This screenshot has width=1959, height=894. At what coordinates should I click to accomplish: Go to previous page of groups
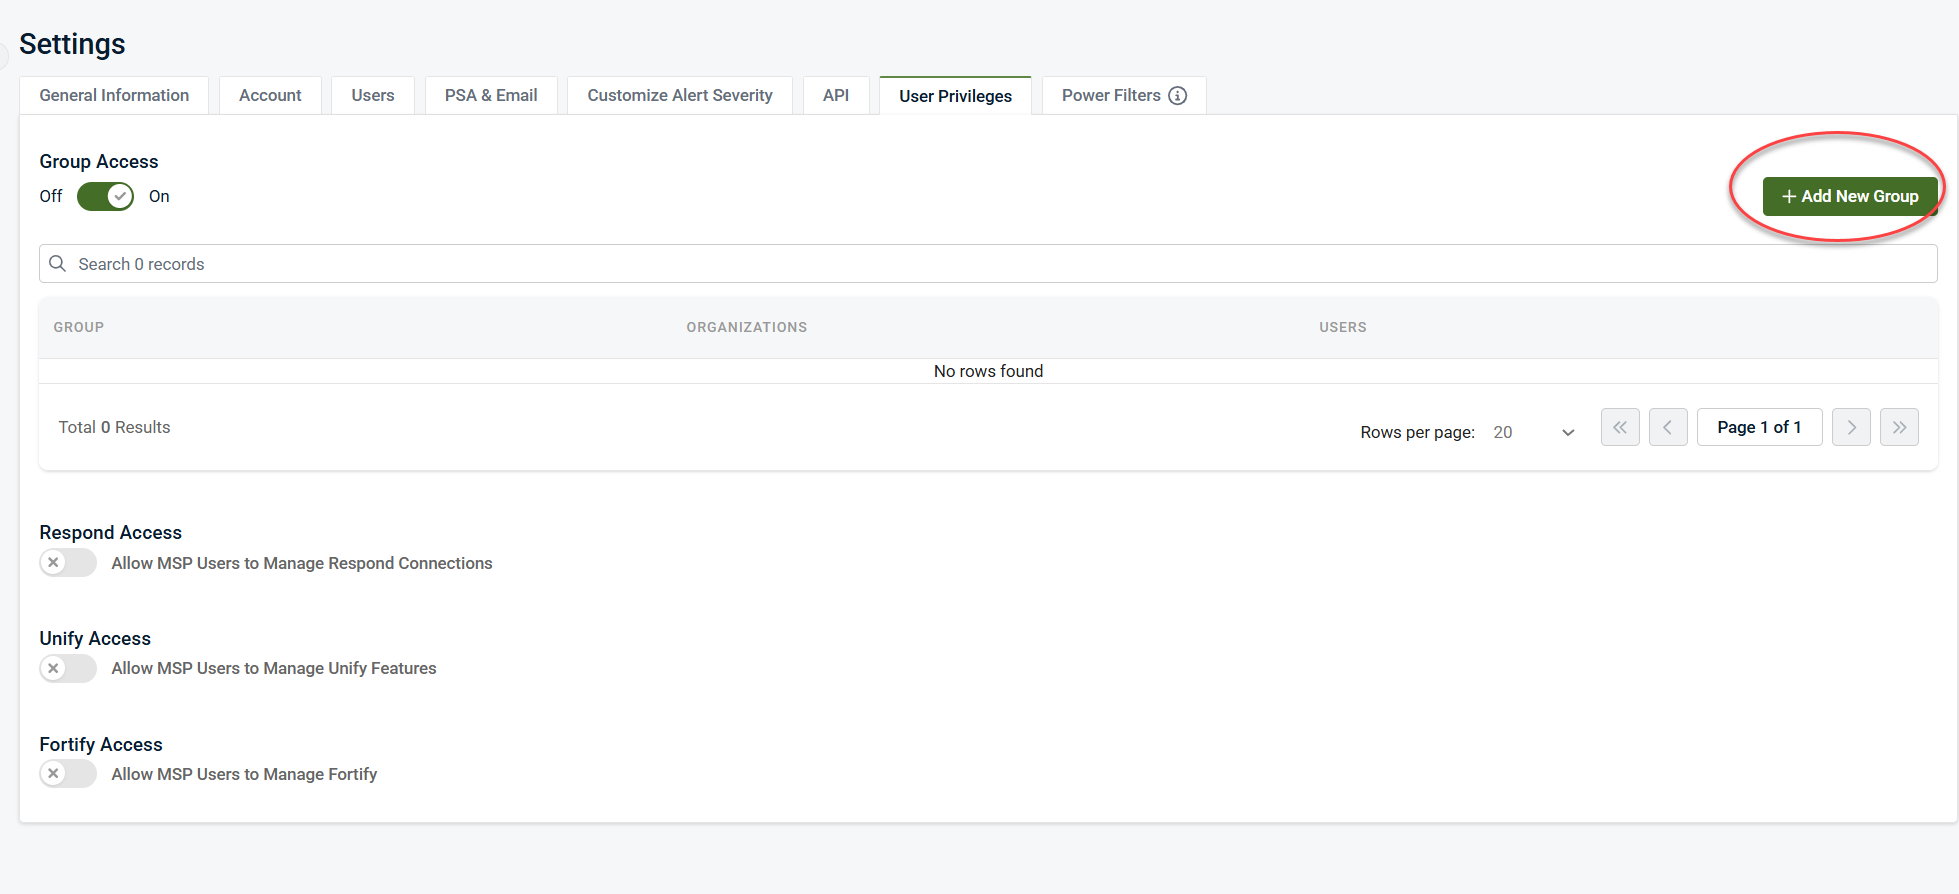(x=1667, y=427)
